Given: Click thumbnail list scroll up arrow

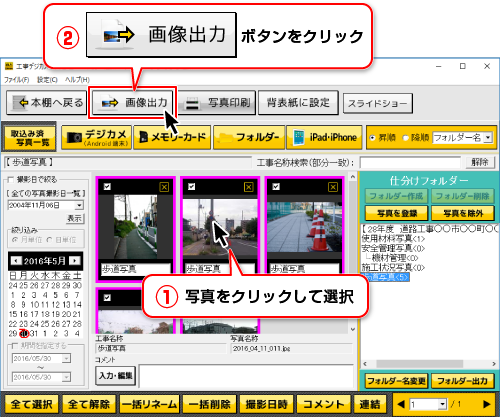Looking at the screenshot, I should coord(353,177).
